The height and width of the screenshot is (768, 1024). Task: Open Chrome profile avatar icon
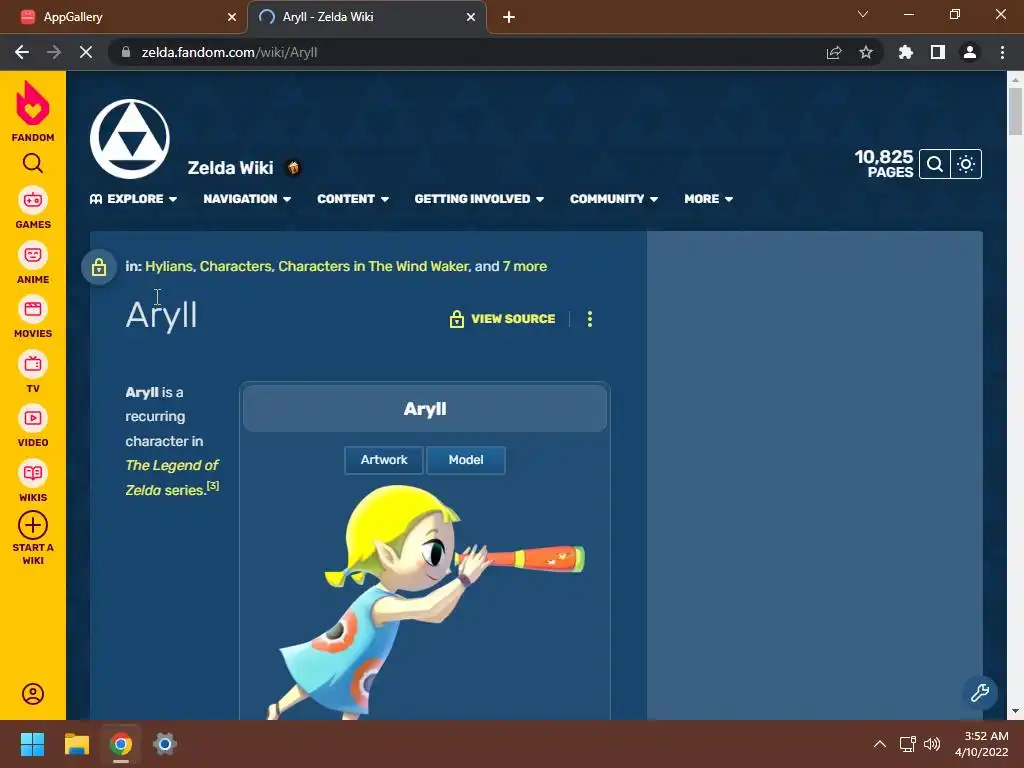point(969,52)
